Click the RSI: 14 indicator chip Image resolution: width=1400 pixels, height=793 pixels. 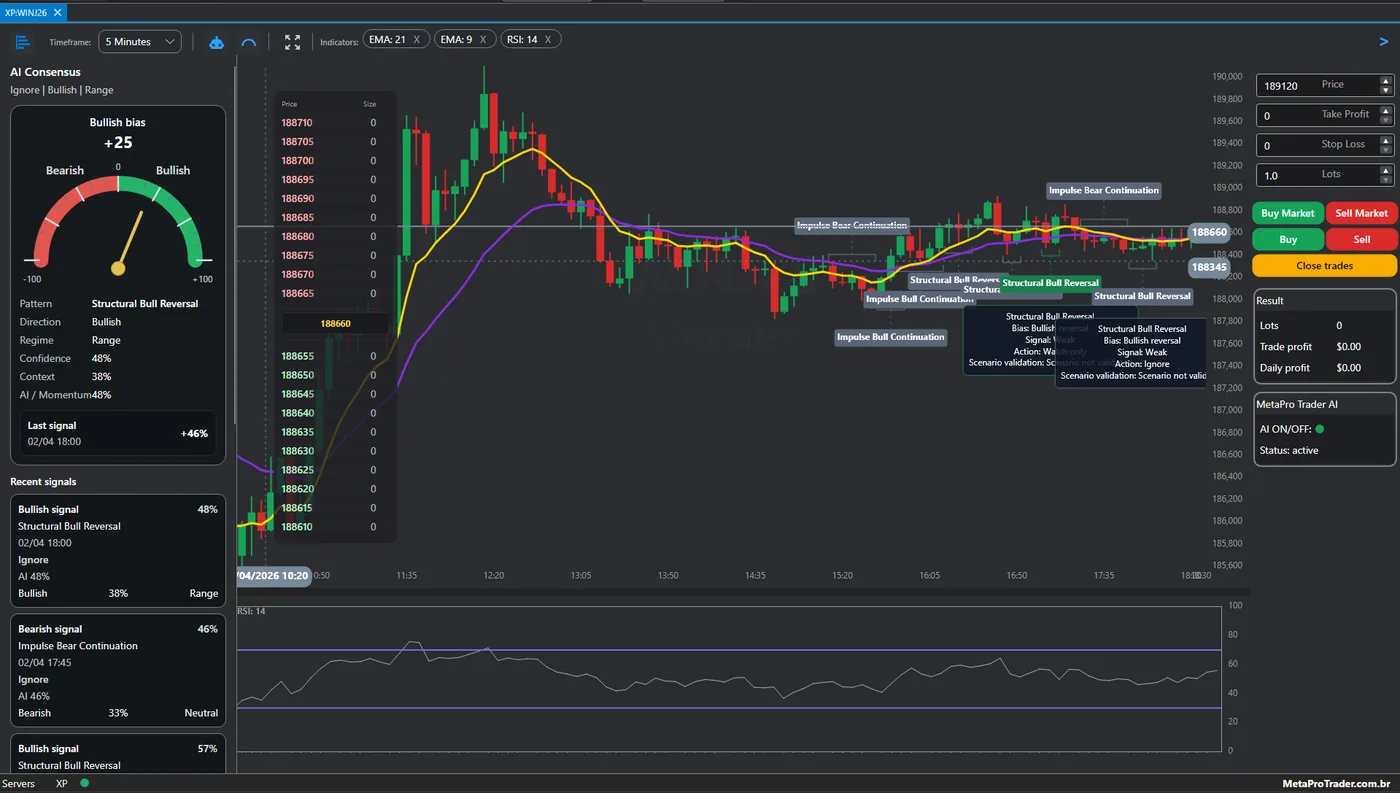click(x=529, y=40)
